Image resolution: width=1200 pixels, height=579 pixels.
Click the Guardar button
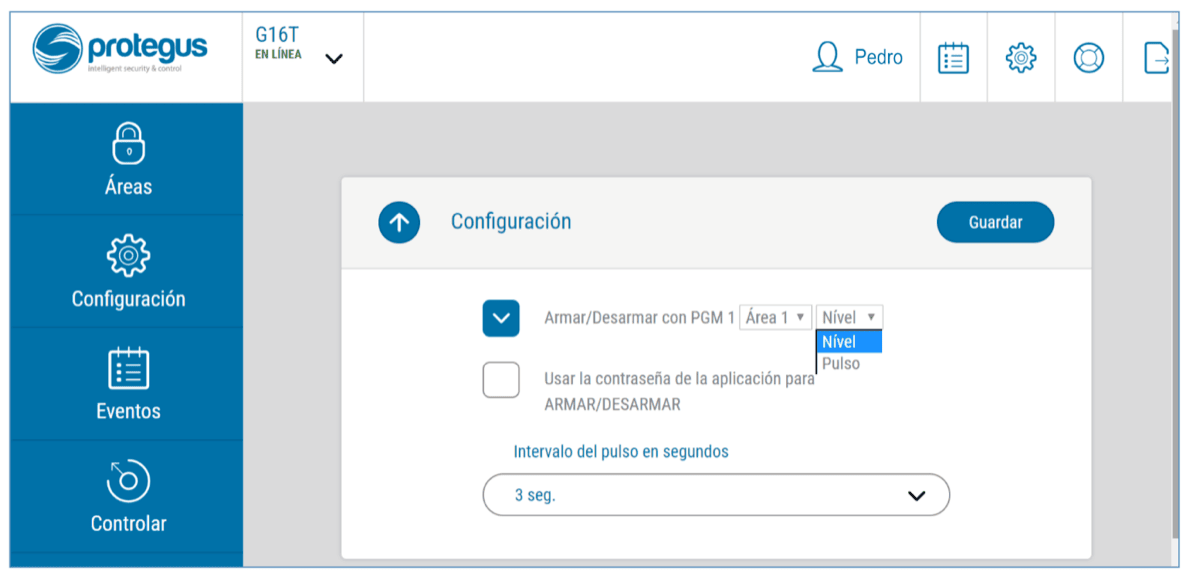[x=995, y=222]
